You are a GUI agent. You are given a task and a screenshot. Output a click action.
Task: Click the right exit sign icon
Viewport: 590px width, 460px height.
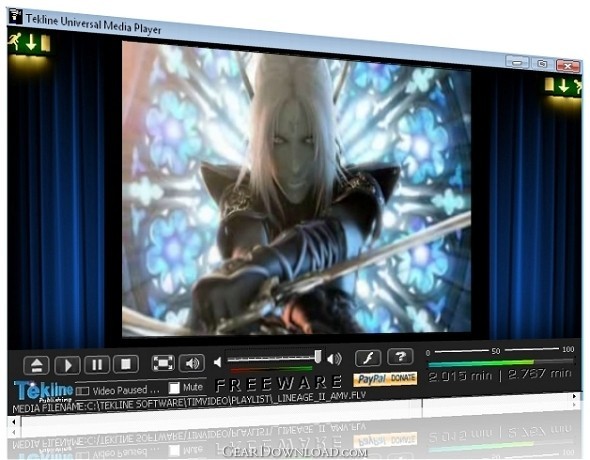pos(563,86)
